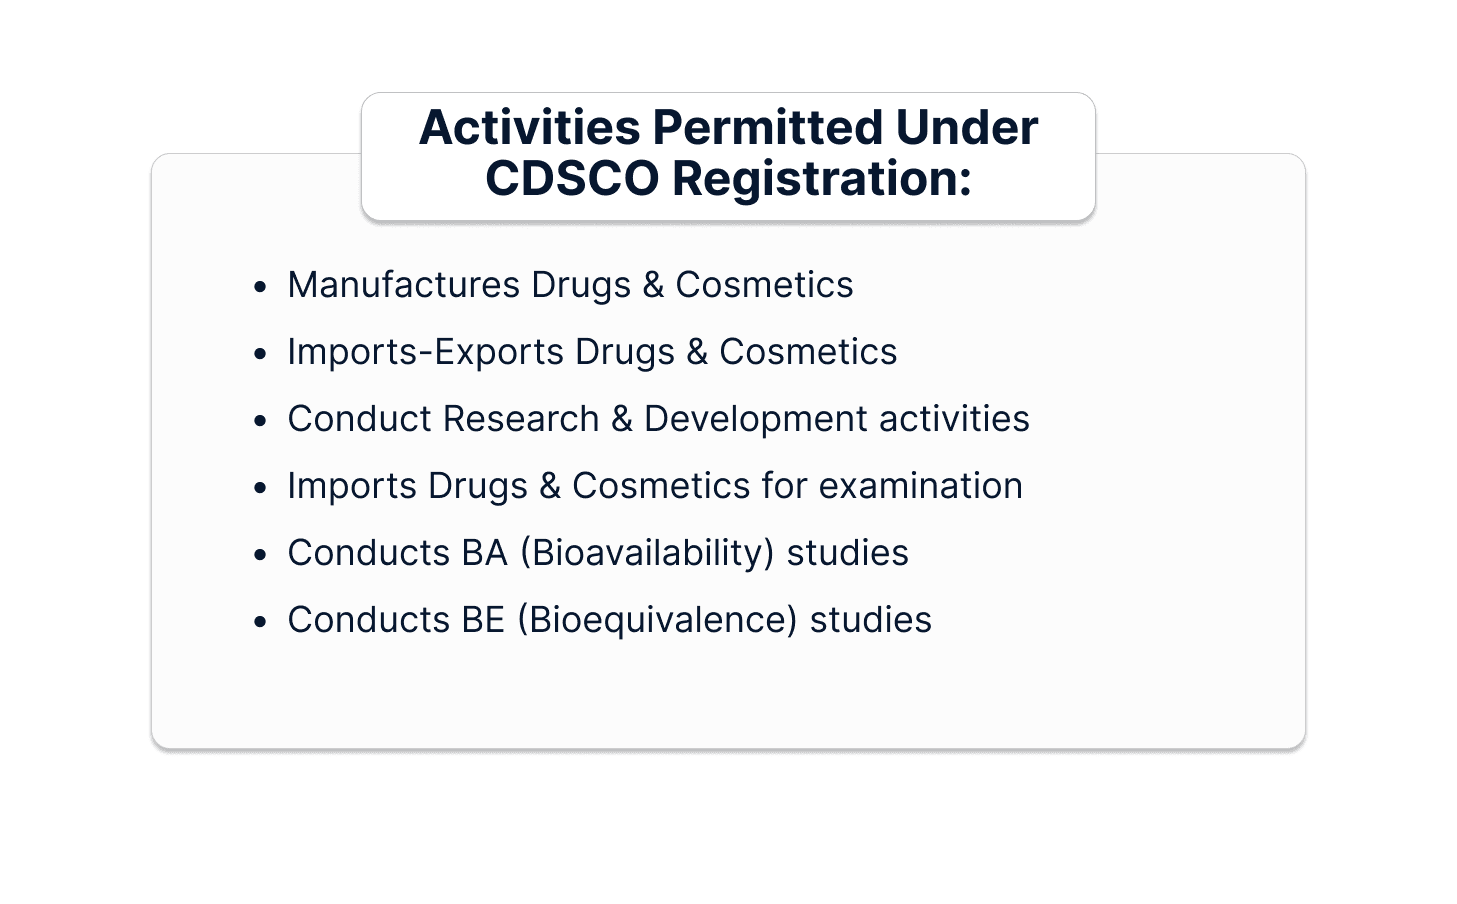Click "Imports Drugs & Cosmetics for examination"
This screenshot has width=1457, height=904.
click(655, 486)
